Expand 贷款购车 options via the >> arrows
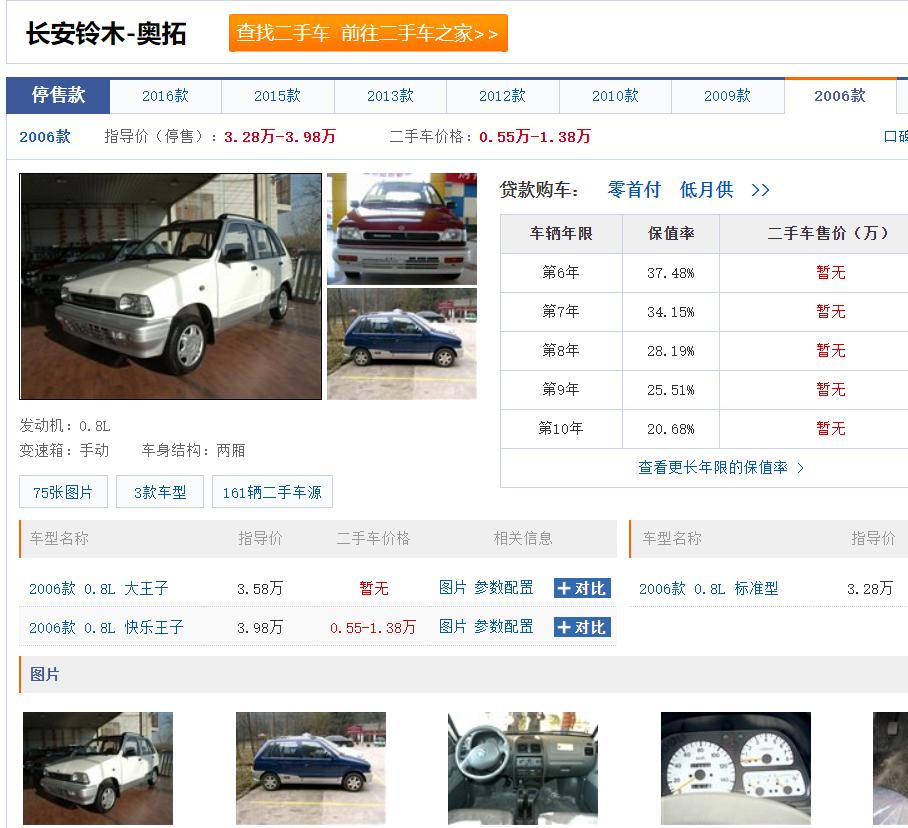908x828 pixels. (759, 189)
